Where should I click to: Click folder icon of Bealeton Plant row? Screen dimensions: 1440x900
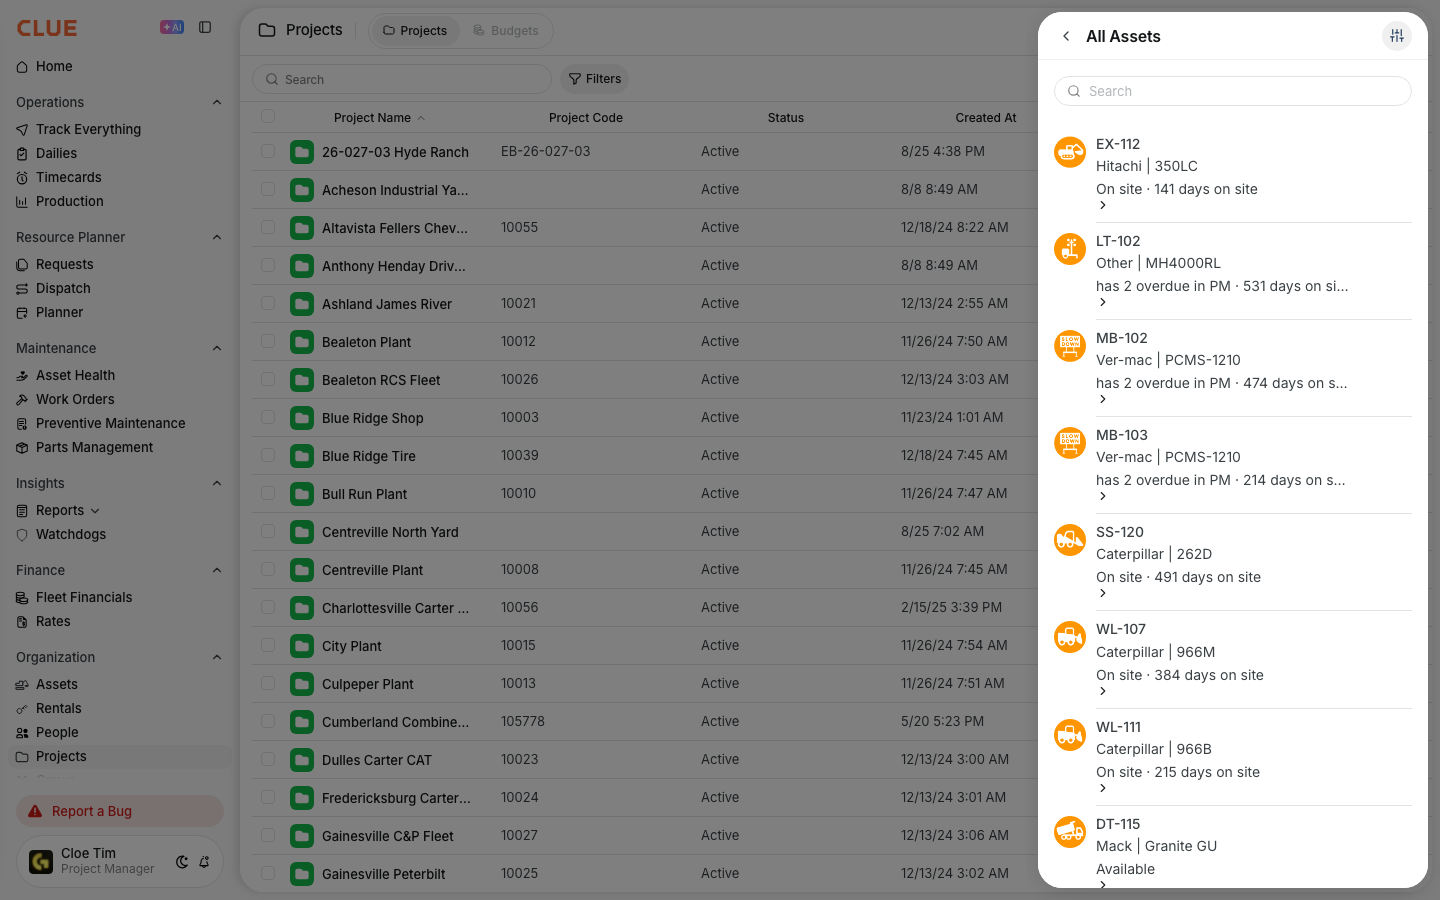(302, 342)
